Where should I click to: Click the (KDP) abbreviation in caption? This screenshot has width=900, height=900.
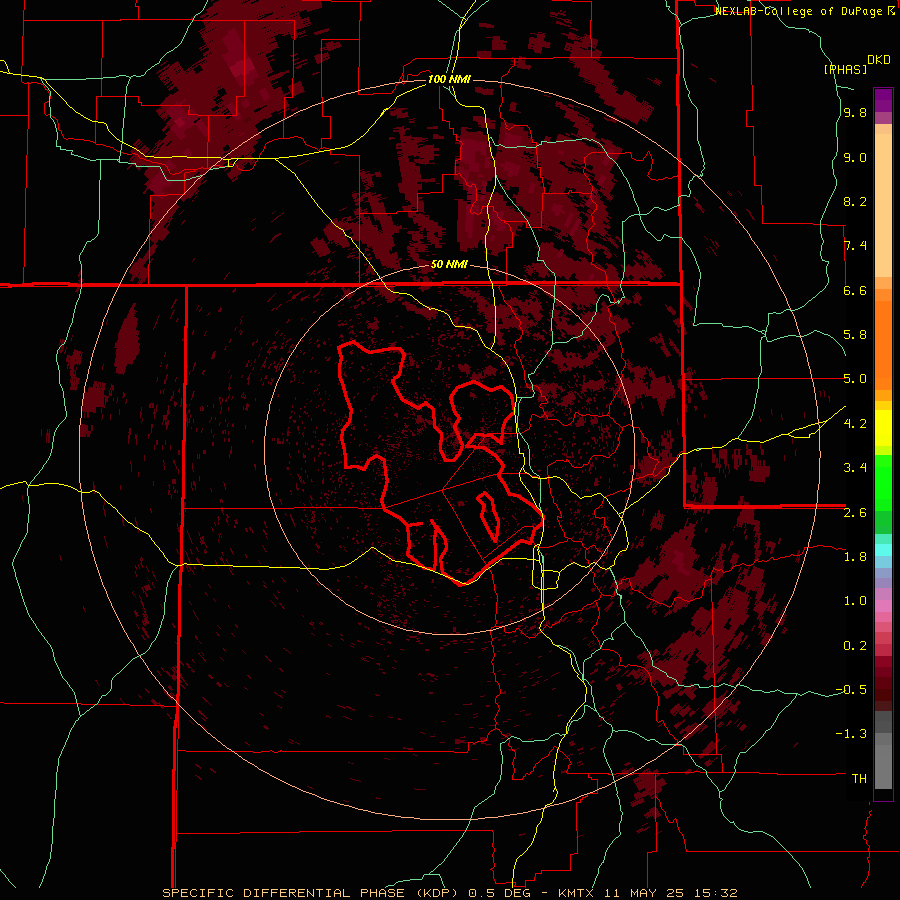pyautogui.click(x=437, y=893)
